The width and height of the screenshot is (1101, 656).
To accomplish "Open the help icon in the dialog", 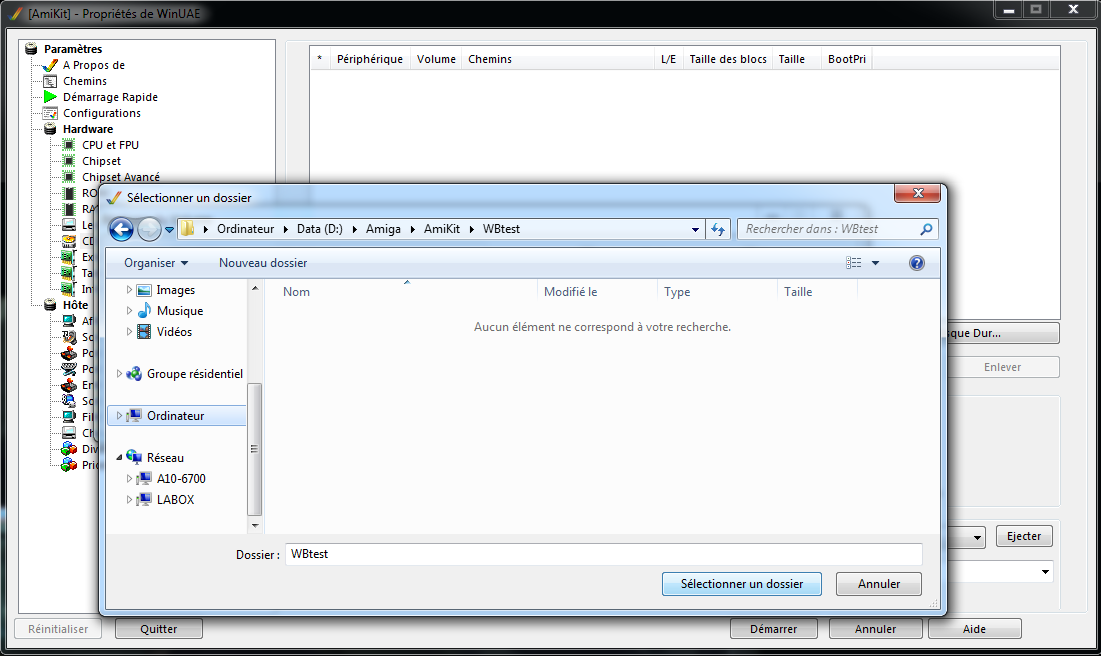I will [x=916, y=263].
